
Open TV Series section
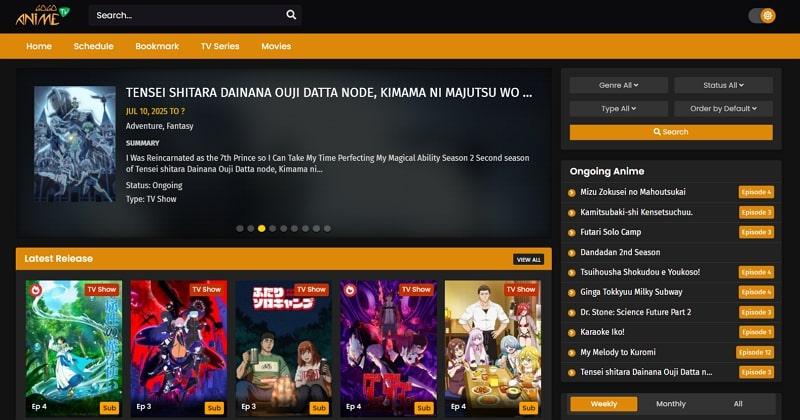pos(220,46)
